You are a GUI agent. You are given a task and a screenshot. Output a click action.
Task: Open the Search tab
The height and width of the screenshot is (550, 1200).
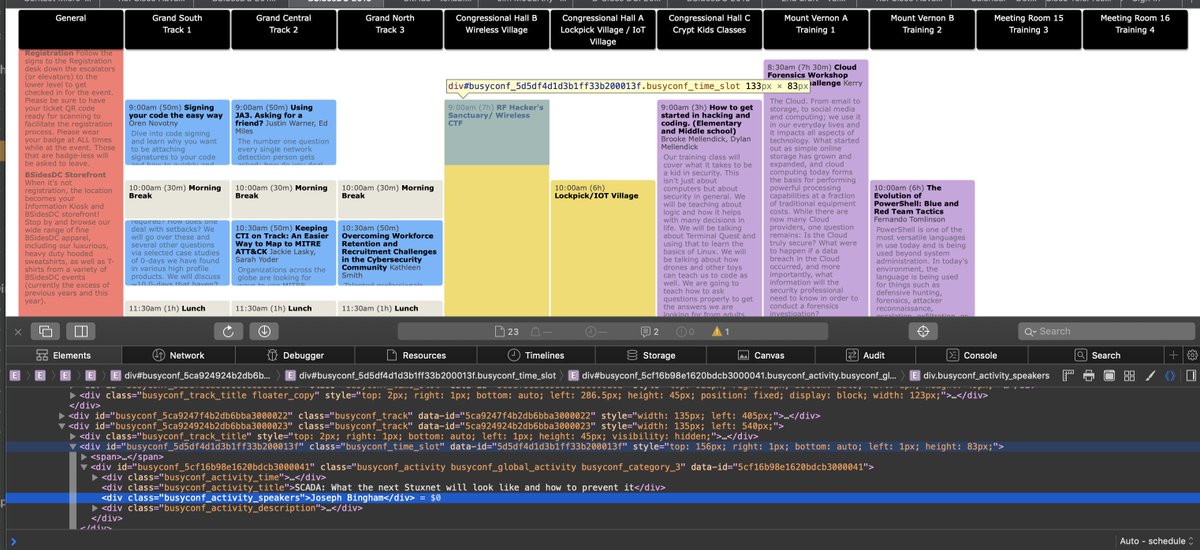click(1097, 355)
